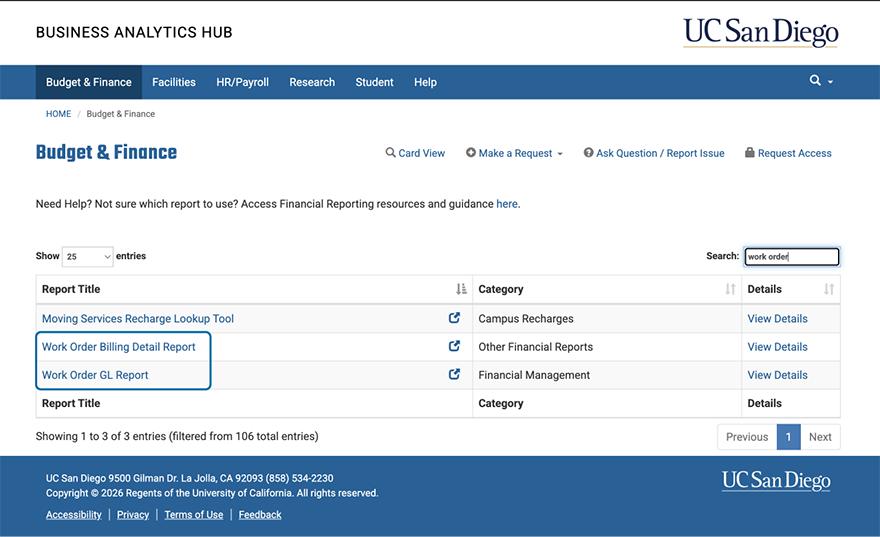View Details for Campus Recharges row
The image size is (880, 537).
[777, 319]
